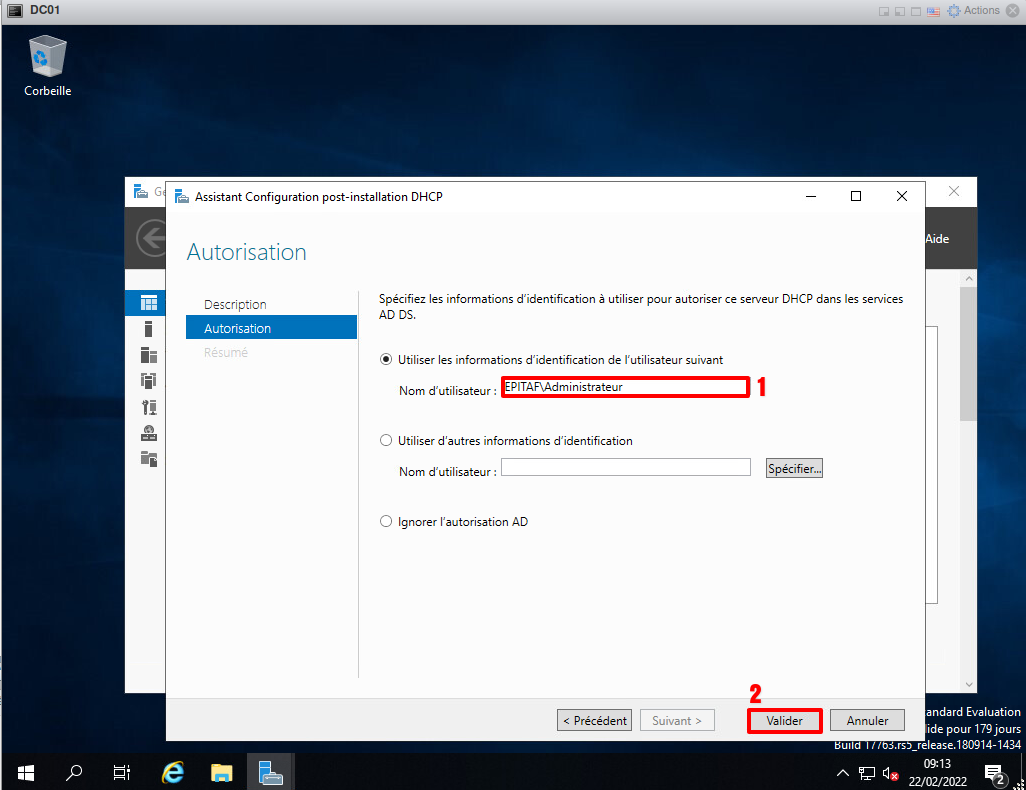This screenshot has height=790, width=1026.
Task: Open the notification center icon
Action: tap(994, 772)
